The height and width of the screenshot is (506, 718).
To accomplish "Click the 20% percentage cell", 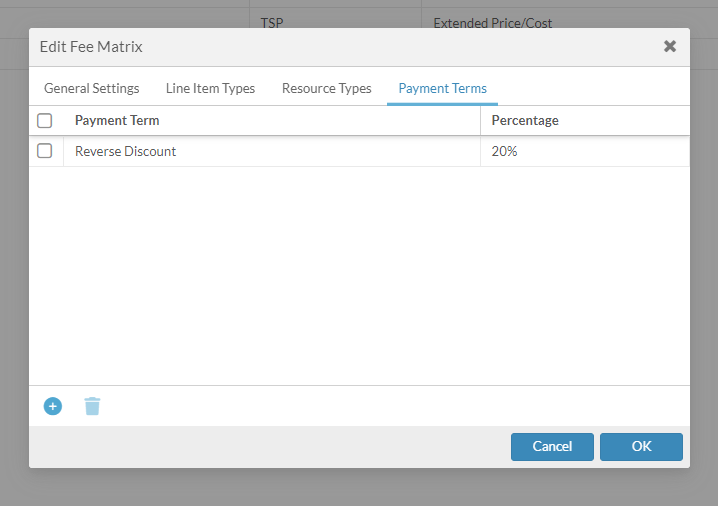I will coord(505,152).
